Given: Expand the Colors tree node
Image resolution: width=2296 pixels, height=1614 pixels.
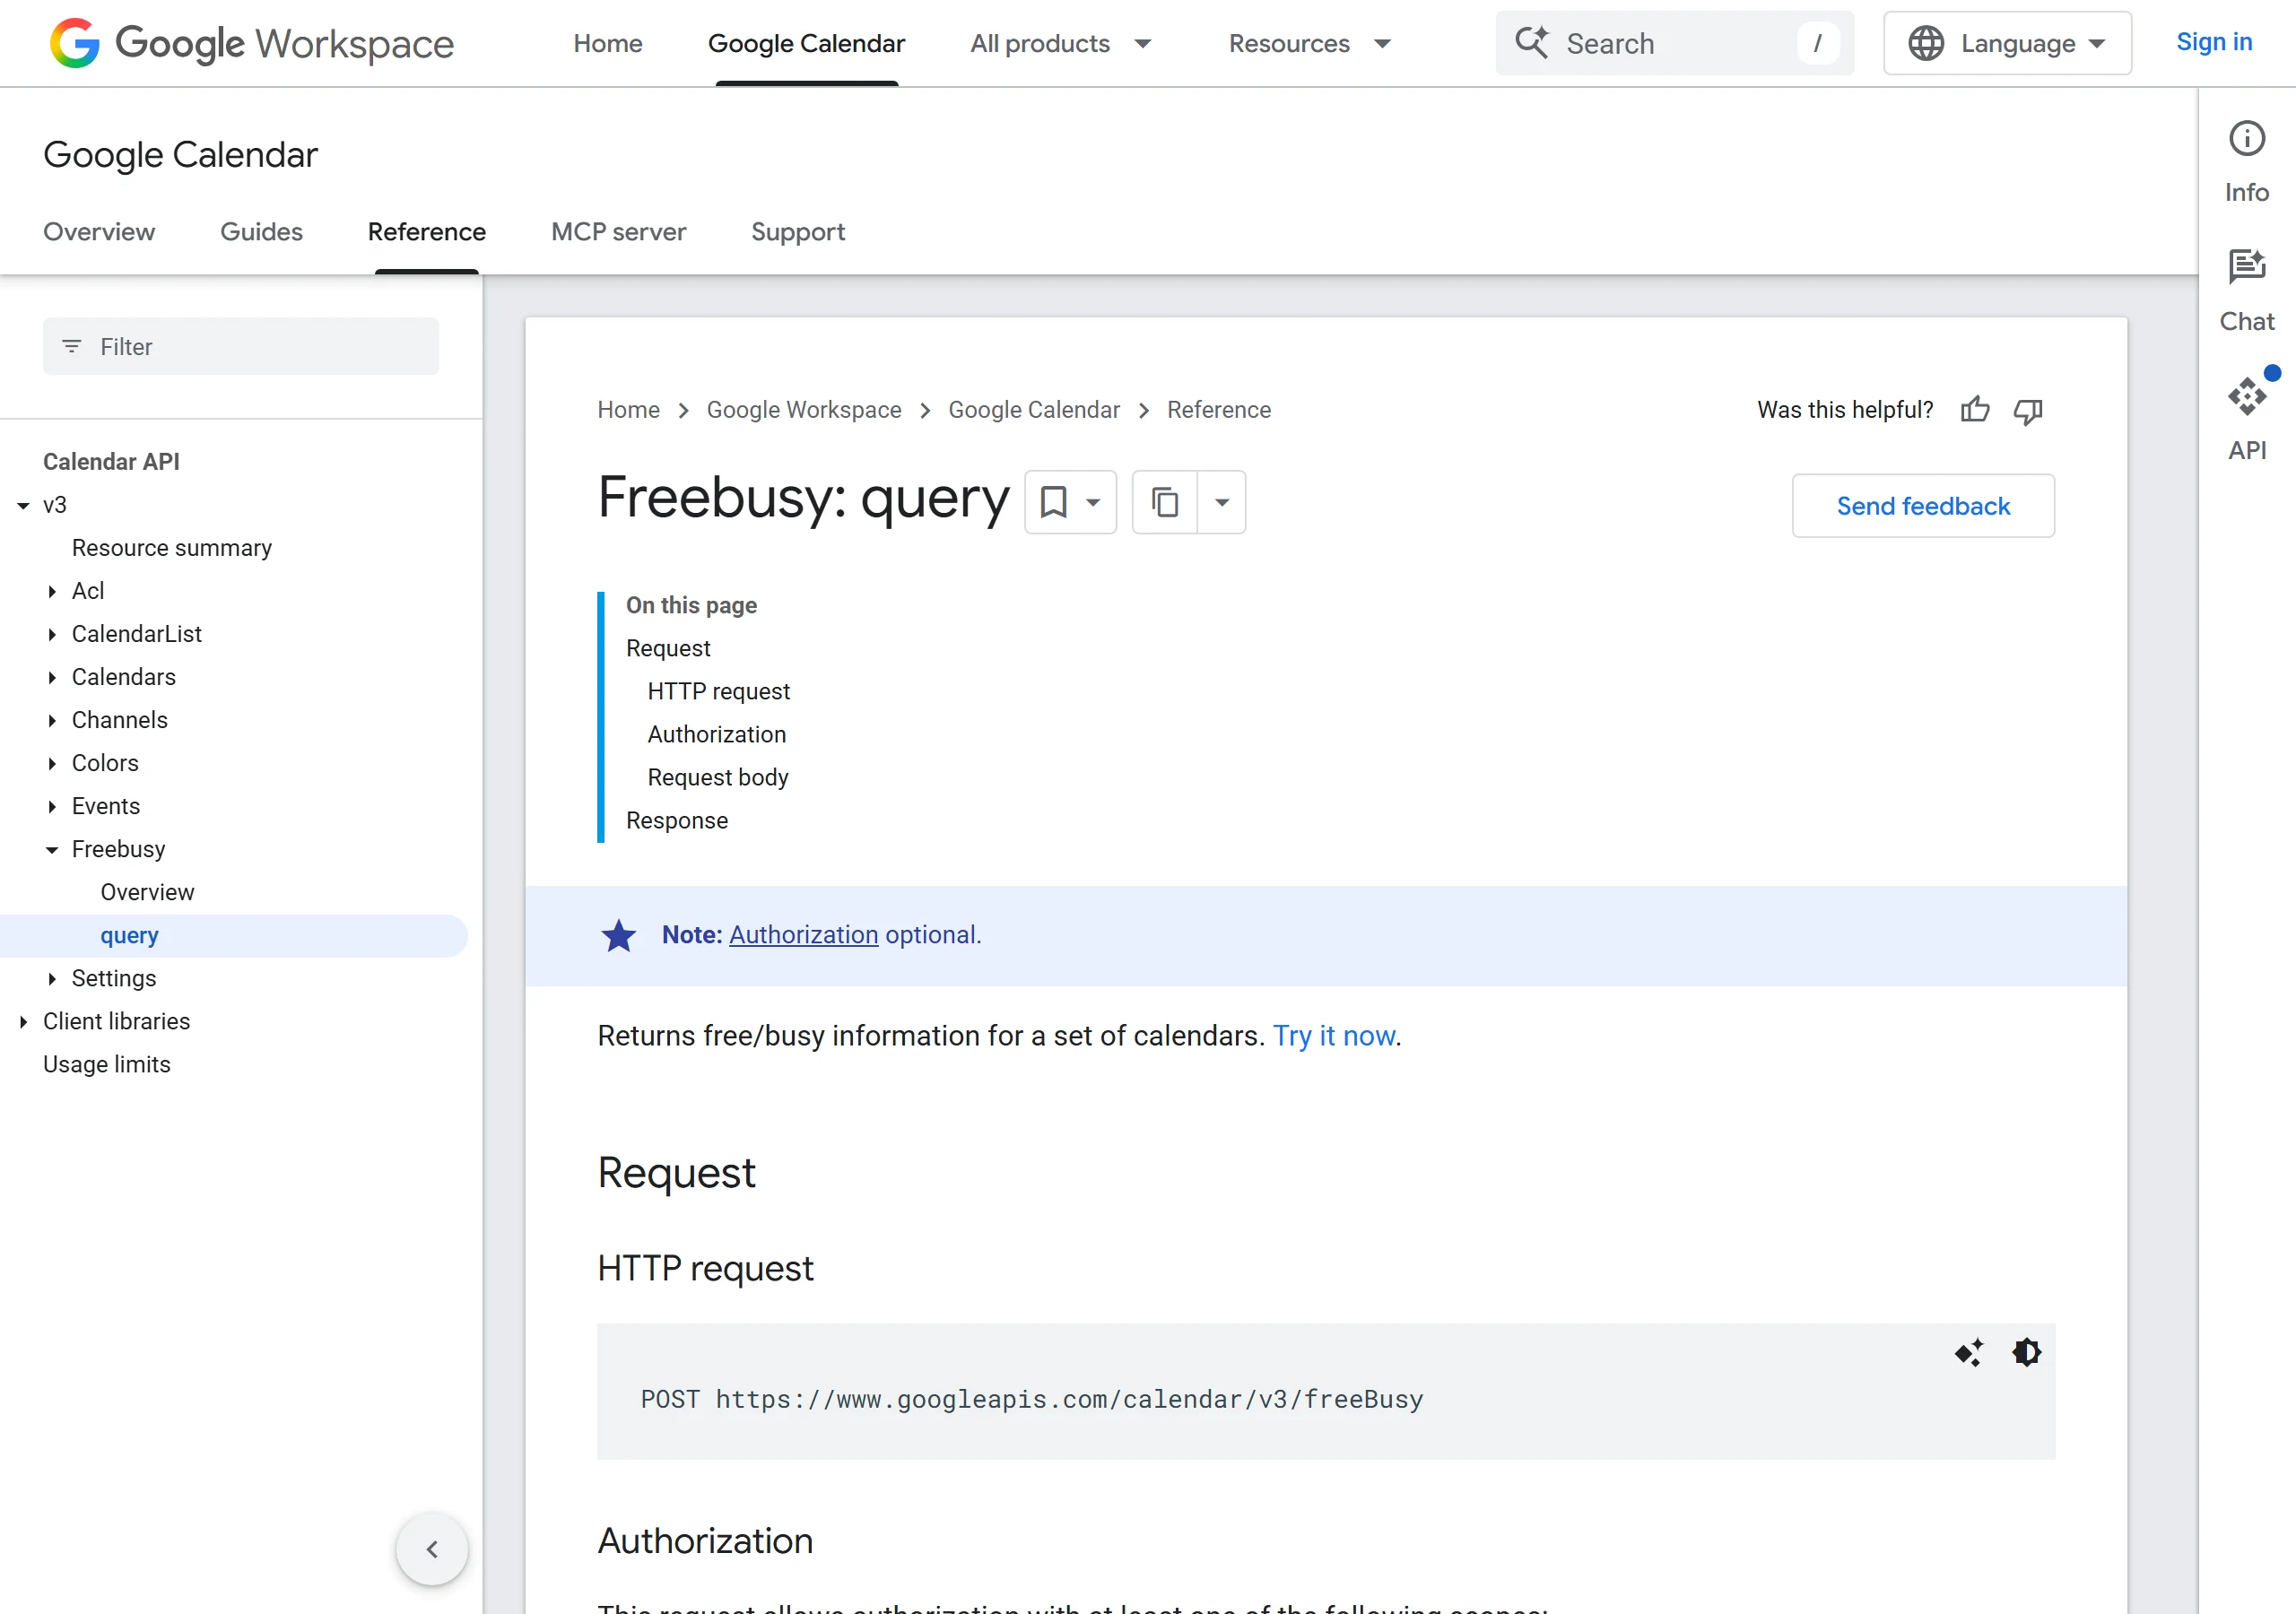Looking at the screenshot, I should tap(52, 763).
